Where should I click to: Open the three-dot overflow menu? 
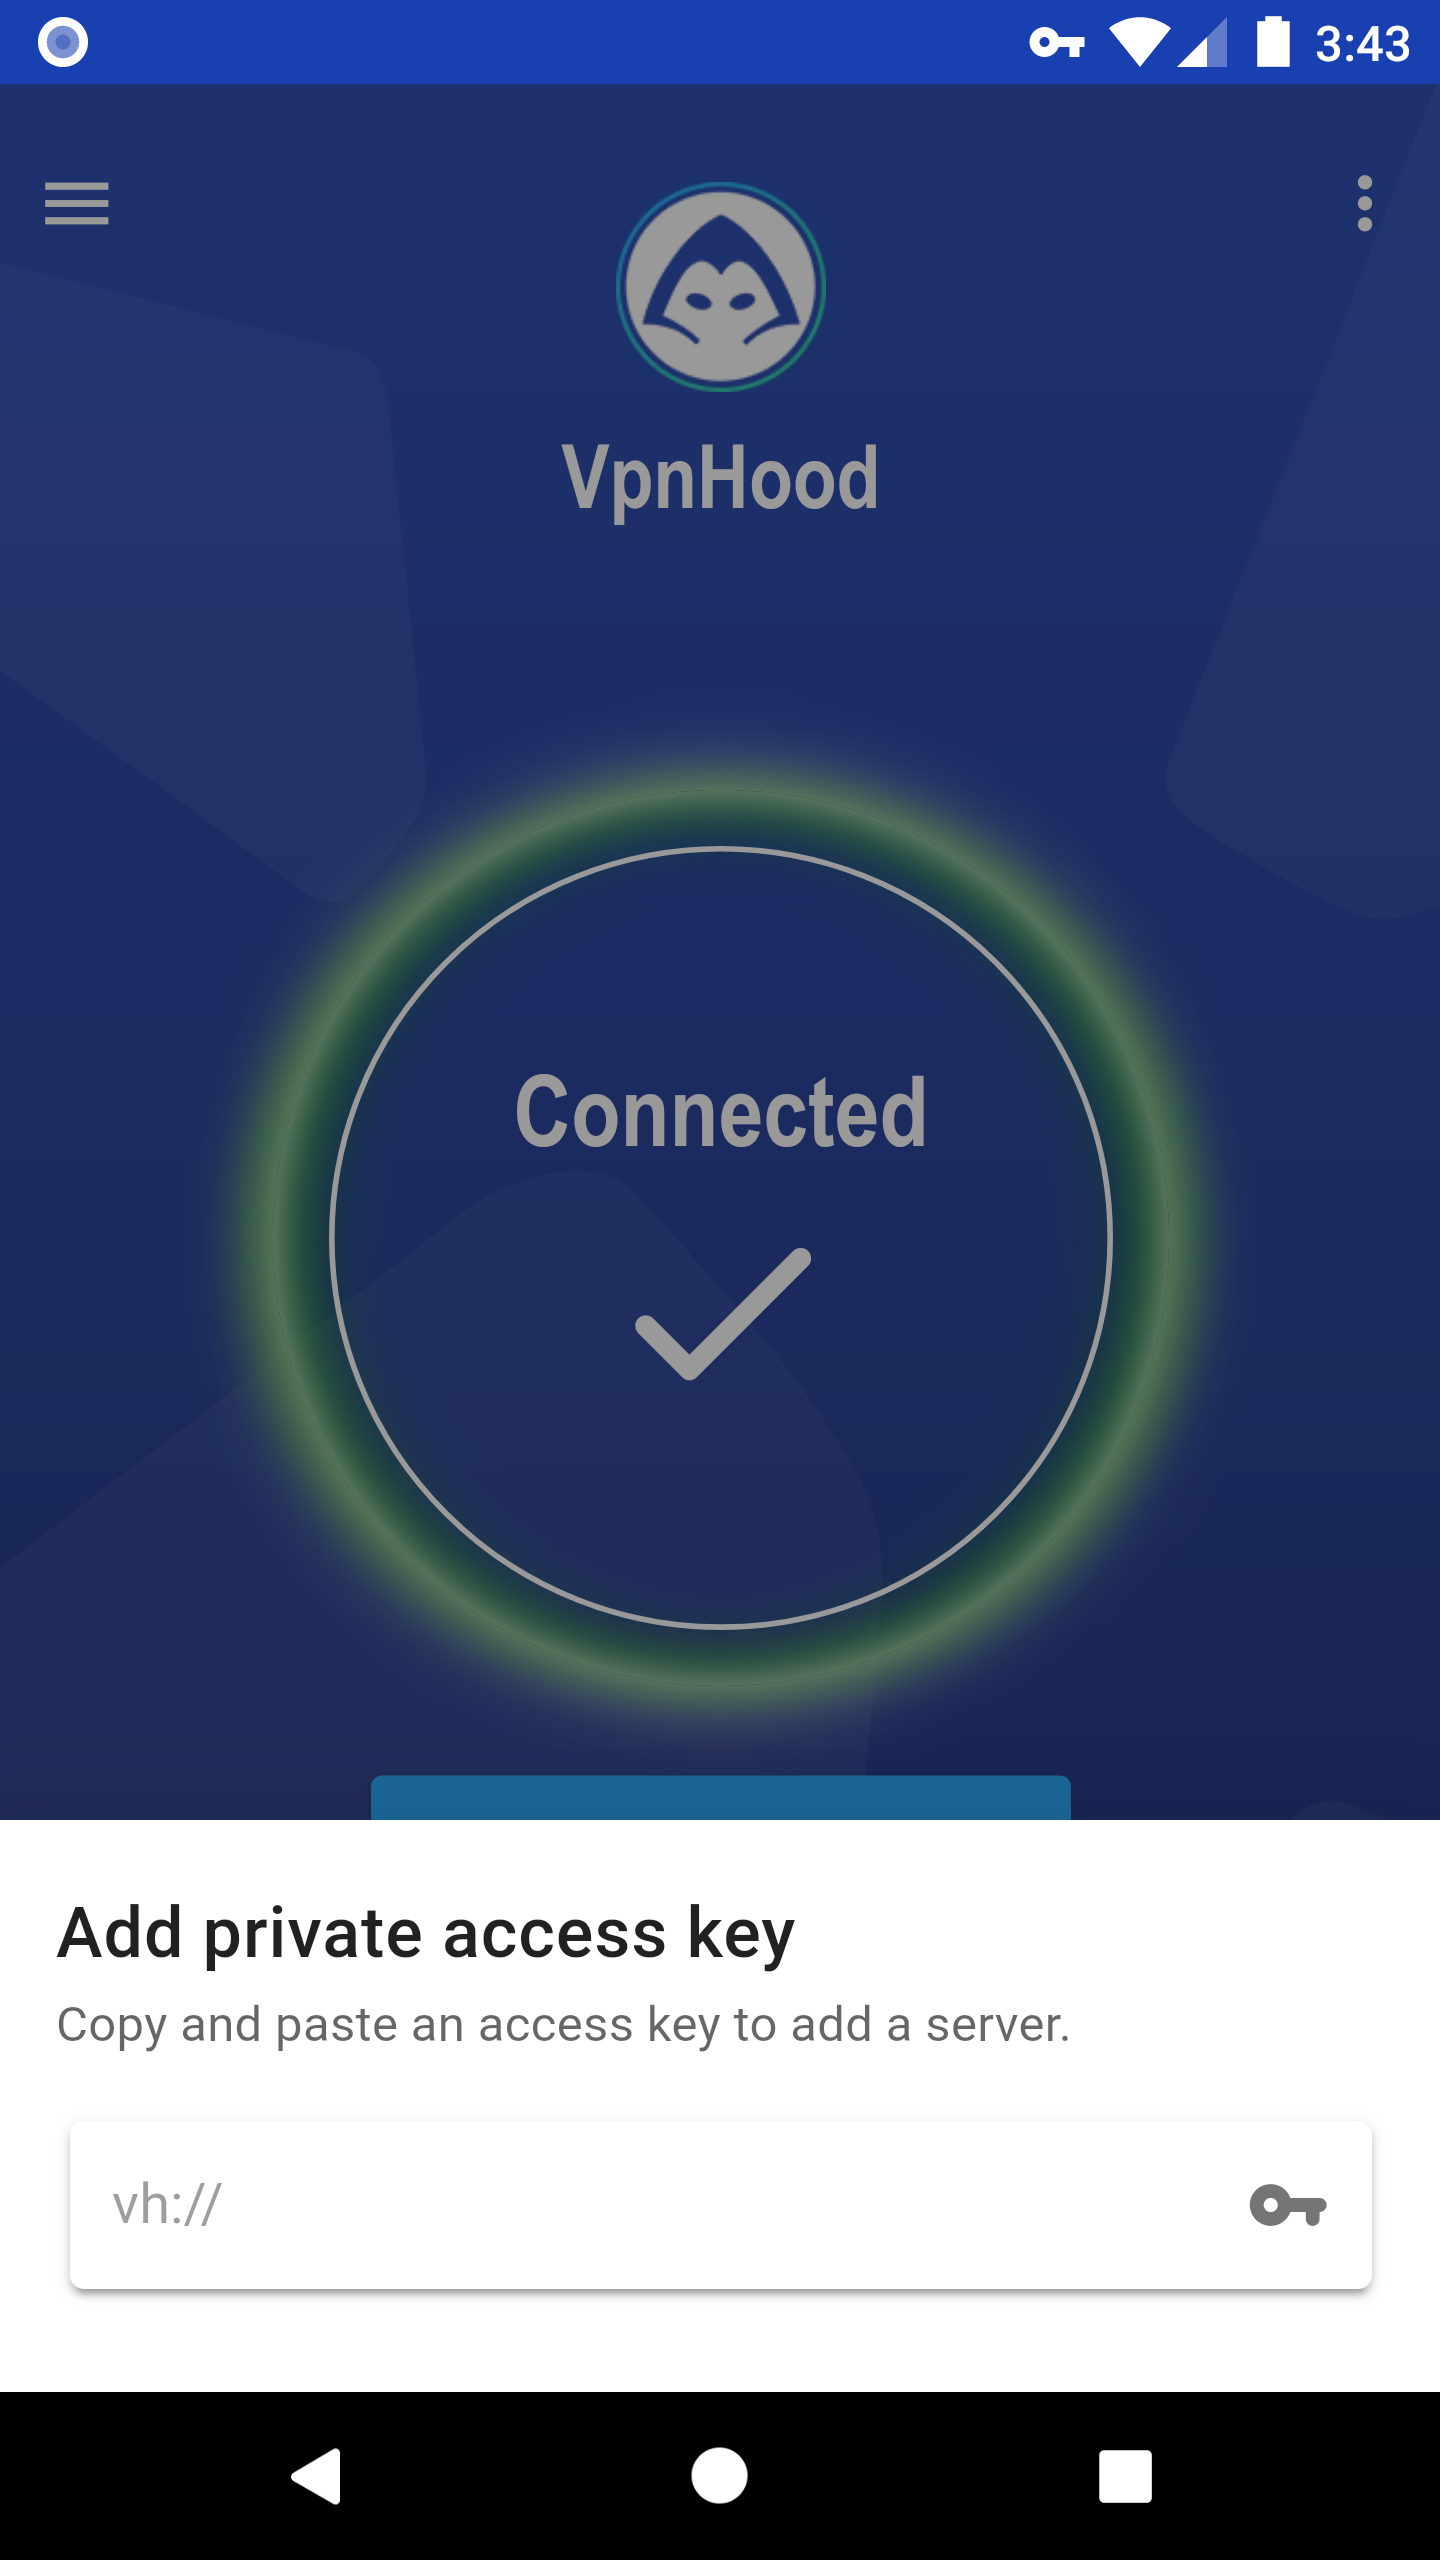coord(1364,204)
